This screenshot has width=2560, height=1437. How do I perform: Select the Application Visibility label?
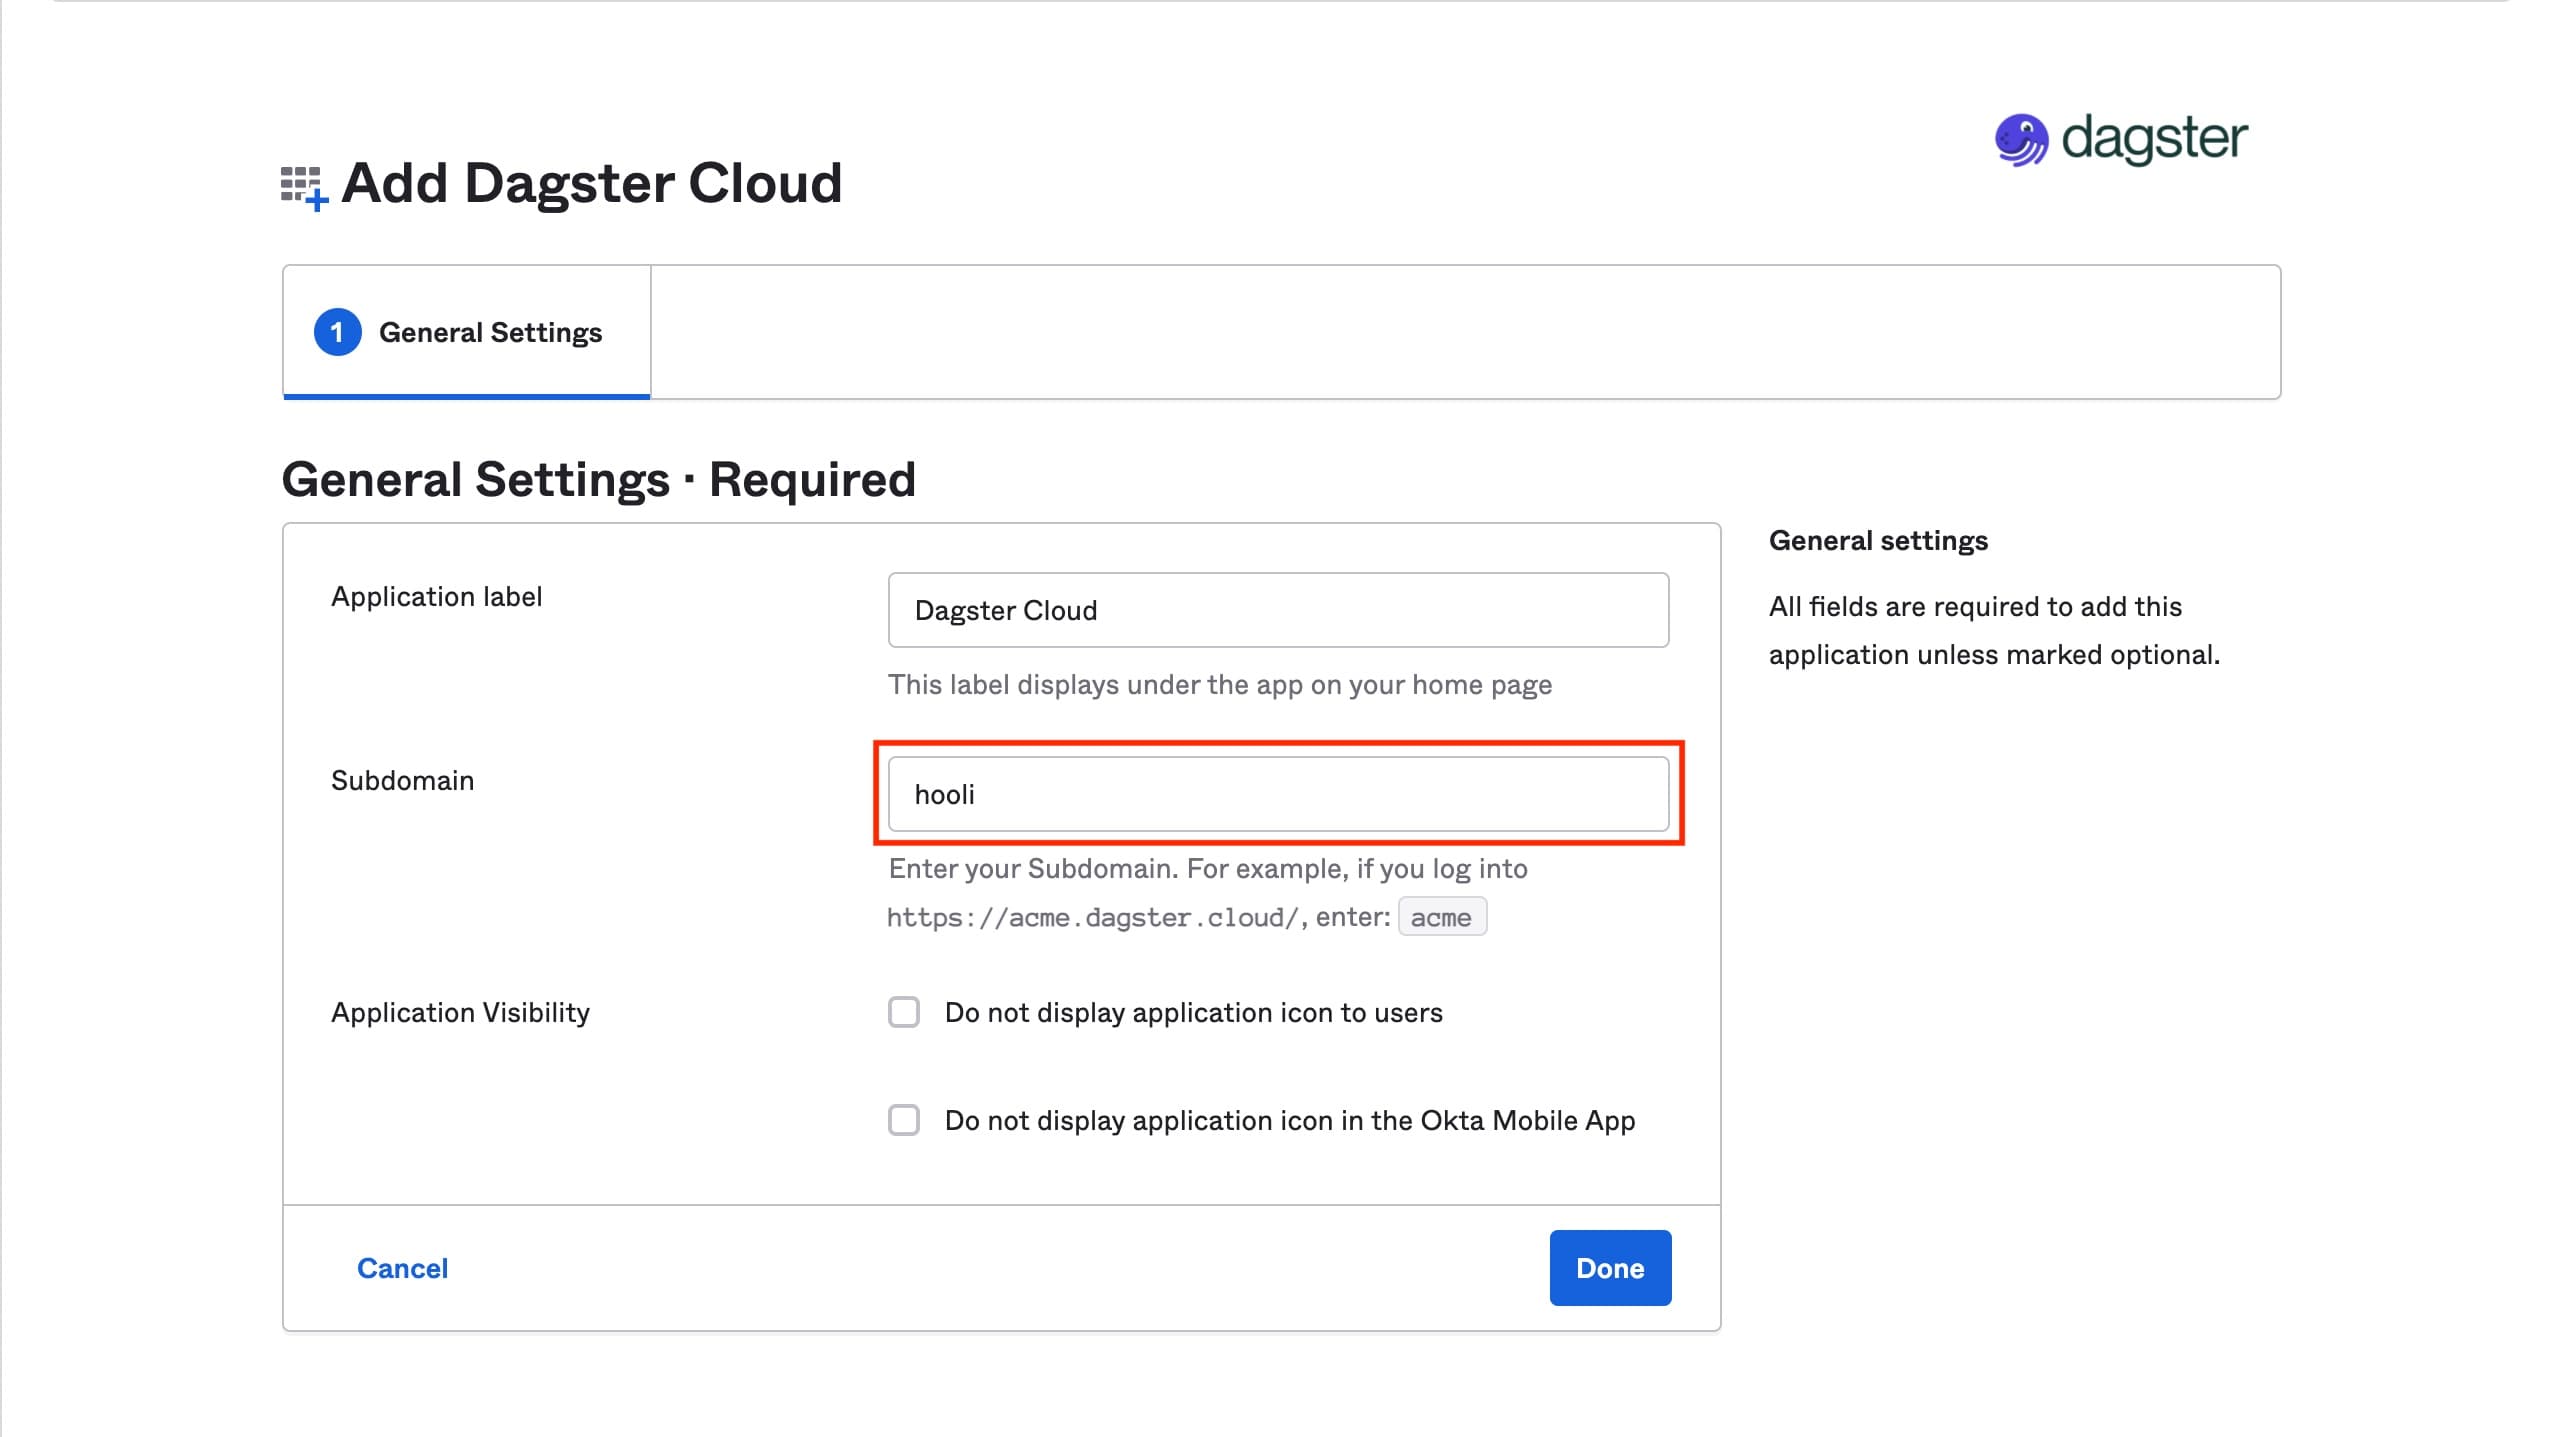click(x=461, y=1012)
